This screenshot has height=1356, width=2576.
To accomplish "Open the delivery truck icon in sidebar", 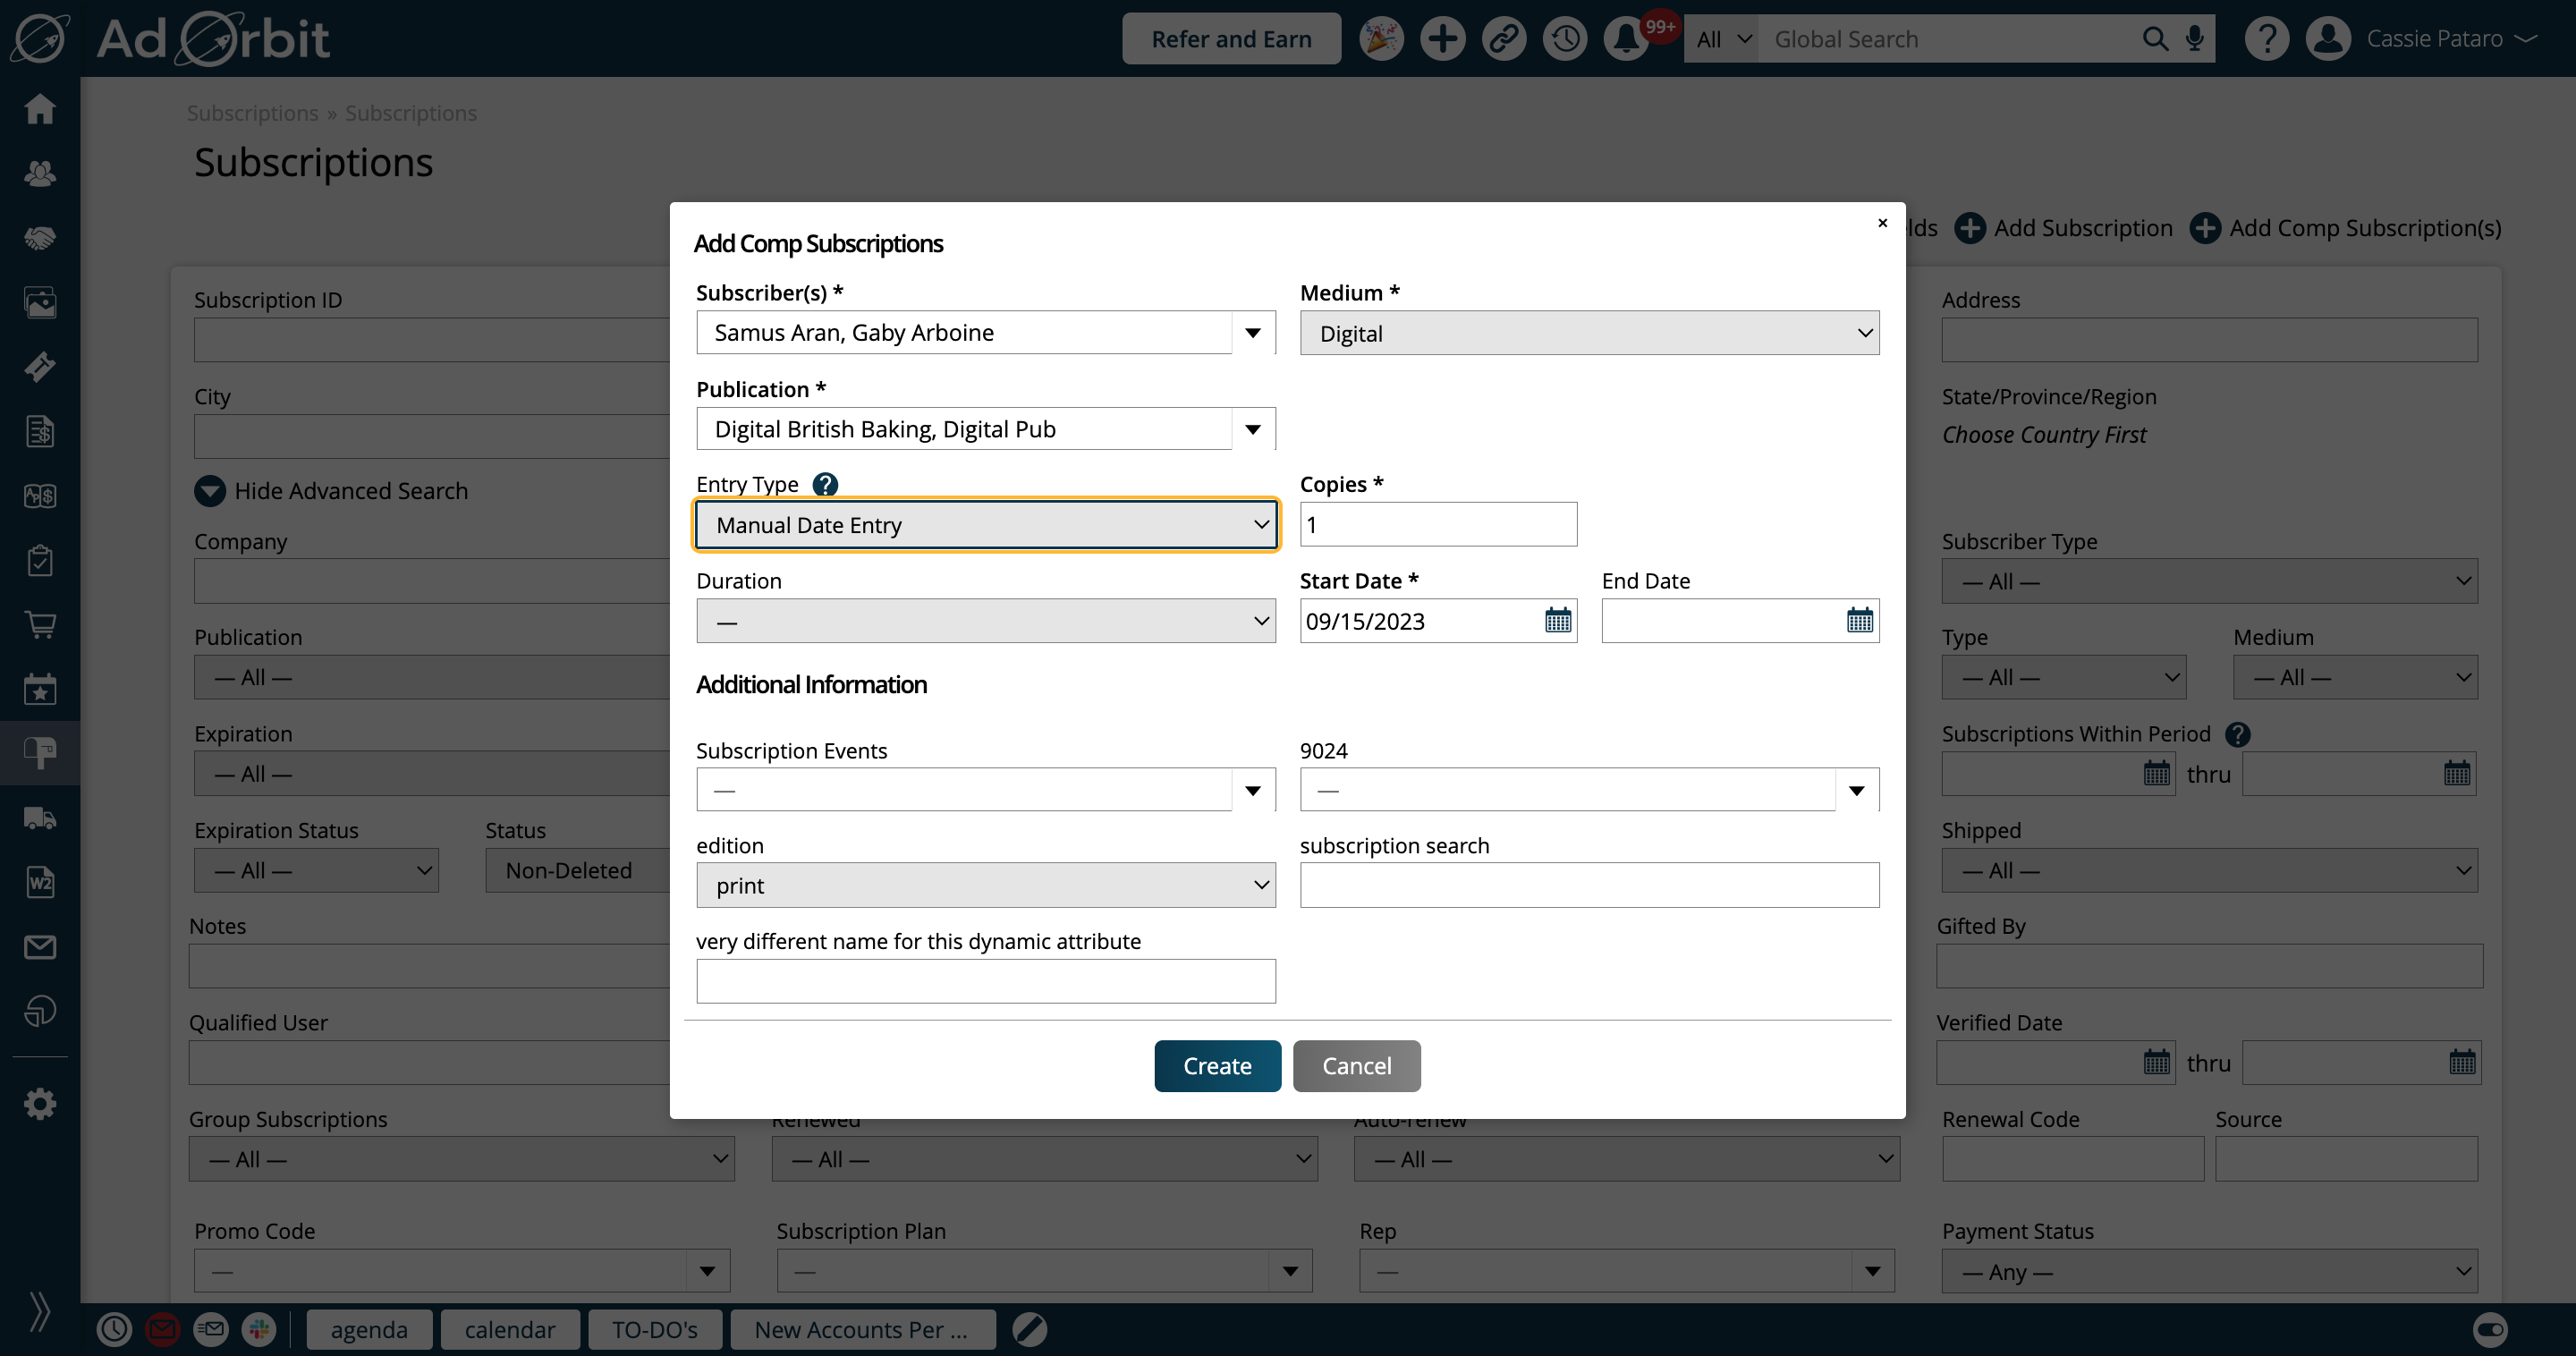I will tap(40, 818).
